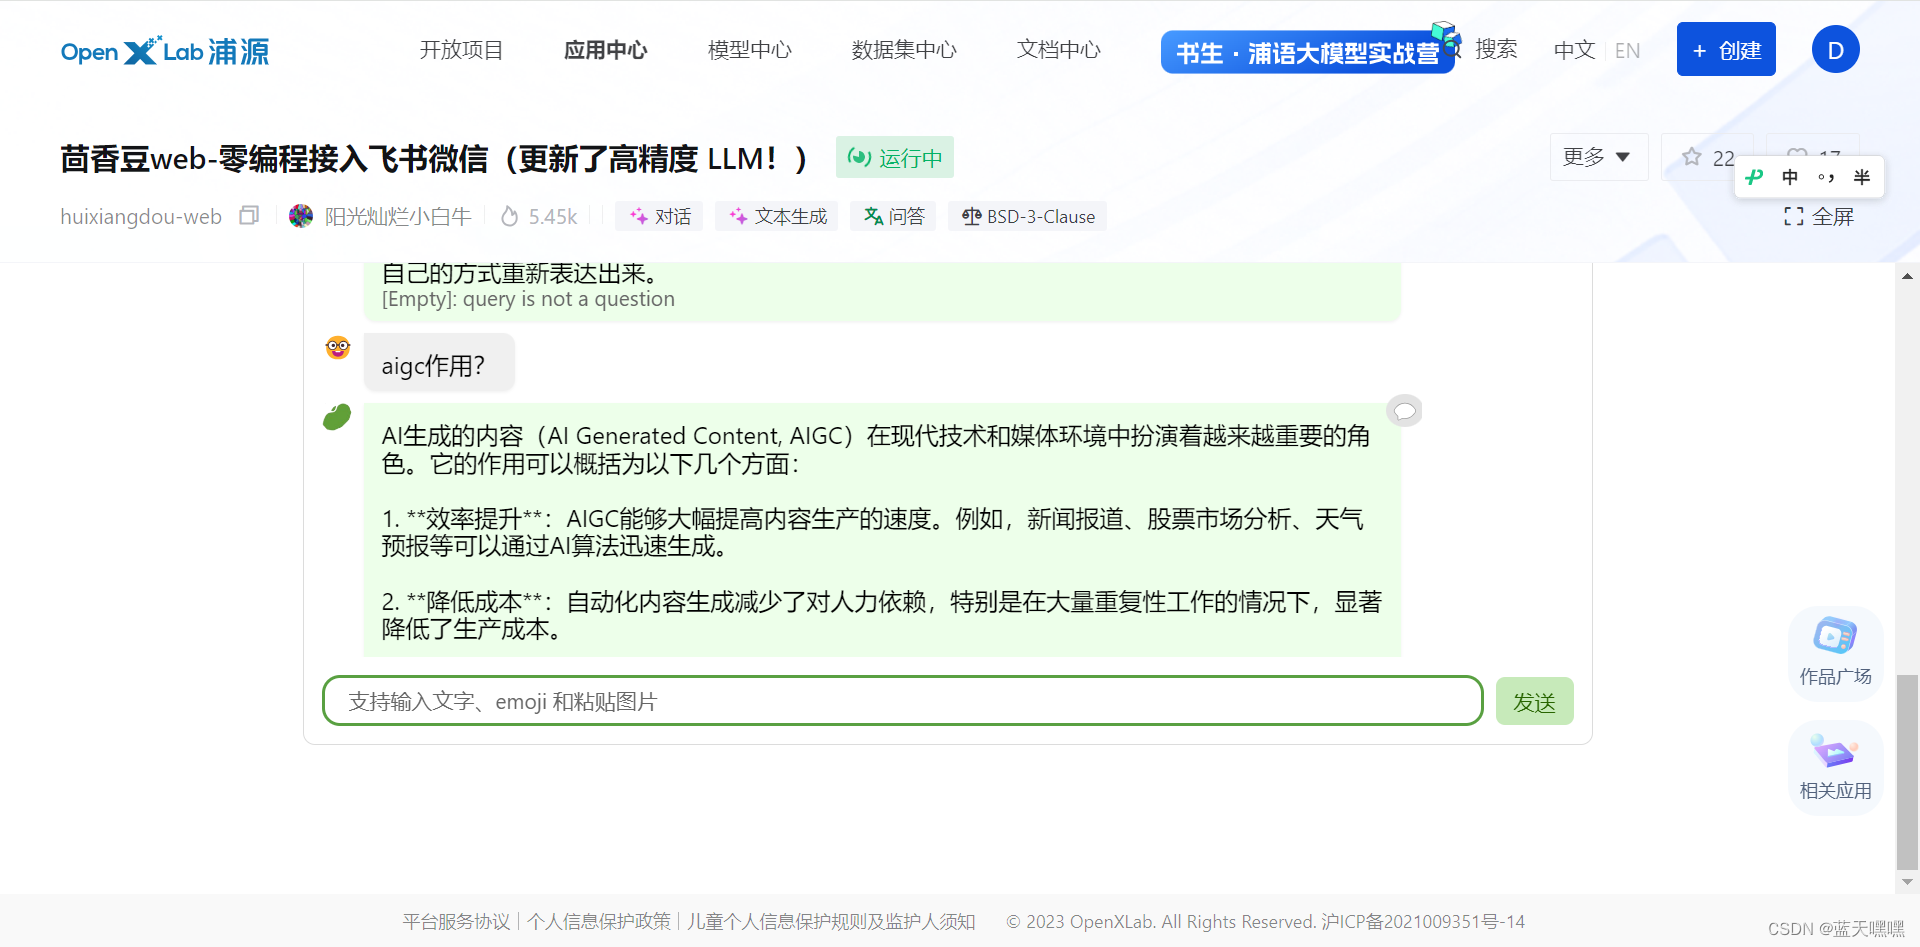Enter 全屏 fullscreen mode

tap(1819, 216)
